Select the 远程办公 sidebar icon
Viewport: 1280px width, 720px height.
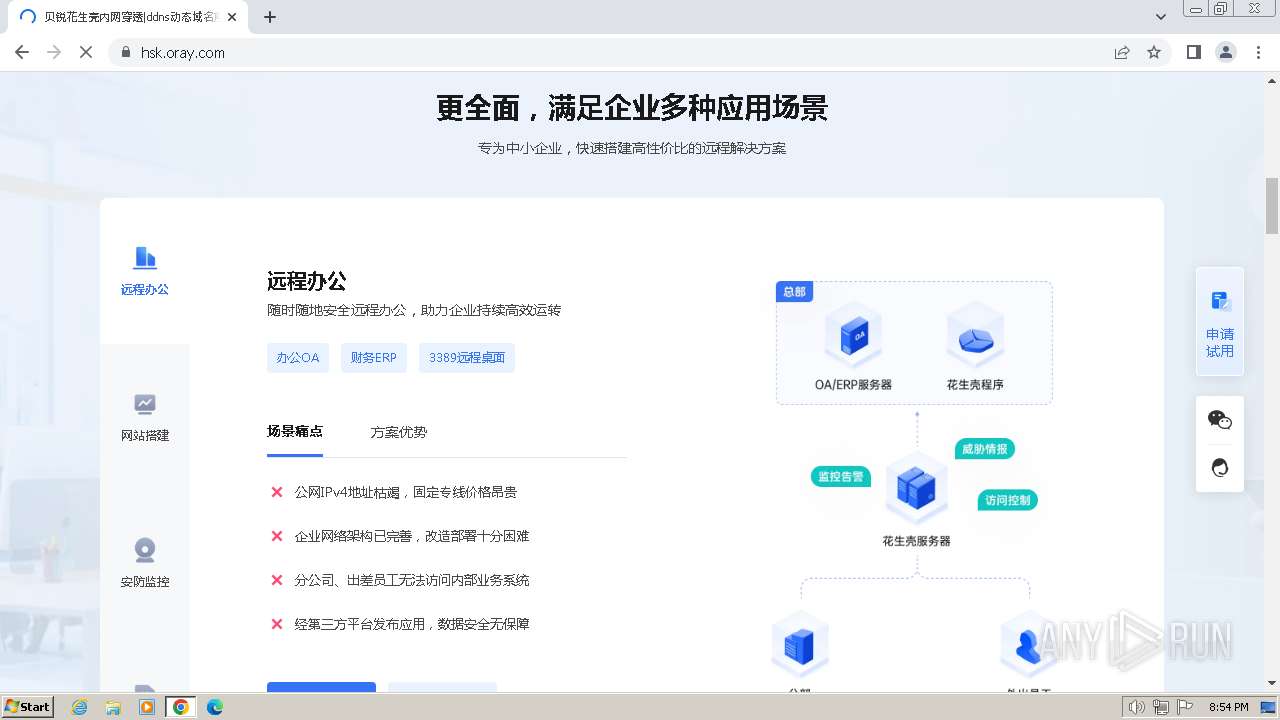145,258
